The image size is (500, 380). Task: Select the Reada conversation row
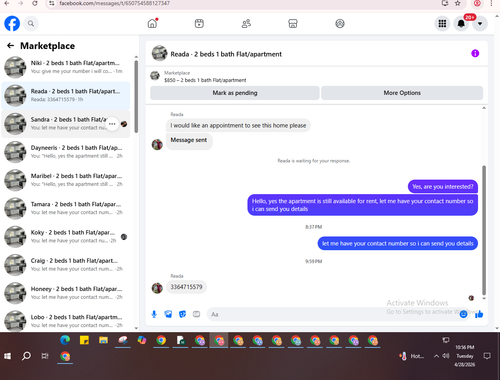click(x=66, y=95)
